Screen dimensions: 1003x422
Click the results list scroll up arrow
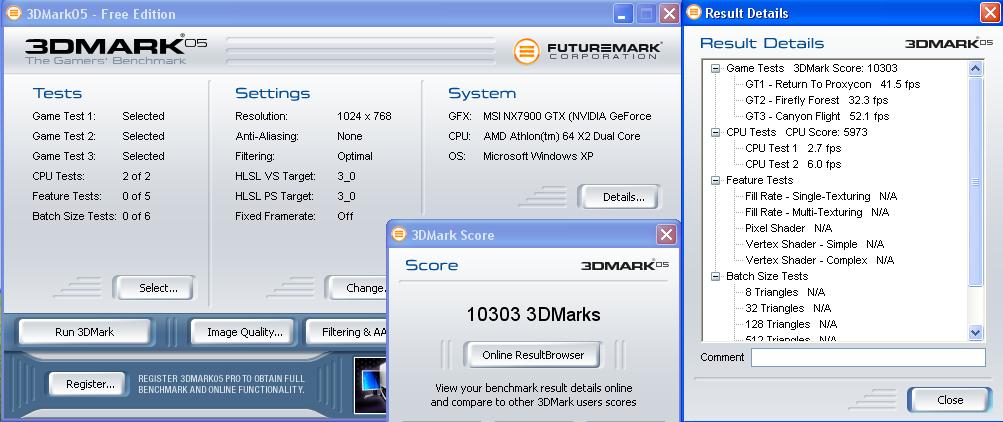click(975, 69)
